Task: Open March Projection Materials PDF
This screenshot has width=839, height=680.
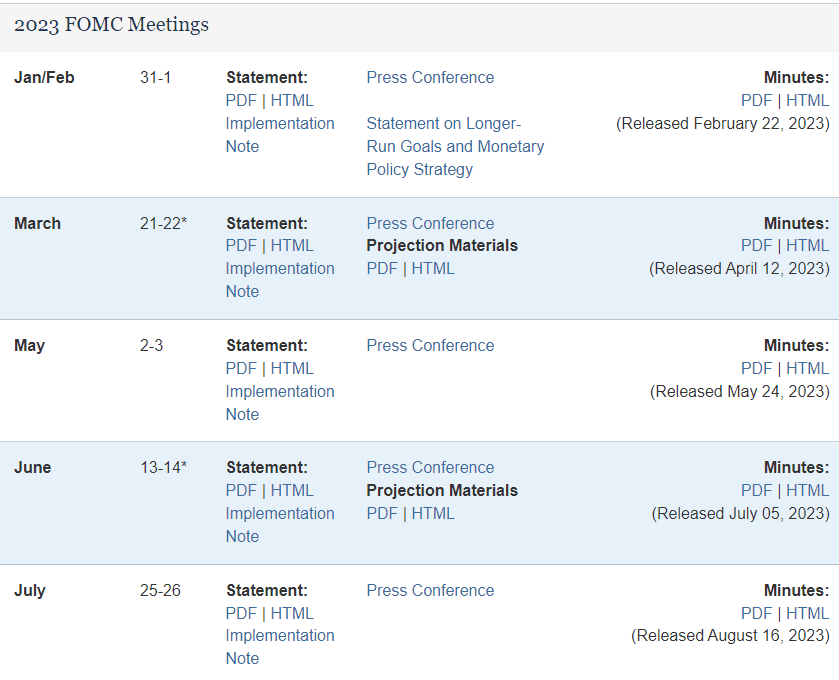Action: coord(382,269)
